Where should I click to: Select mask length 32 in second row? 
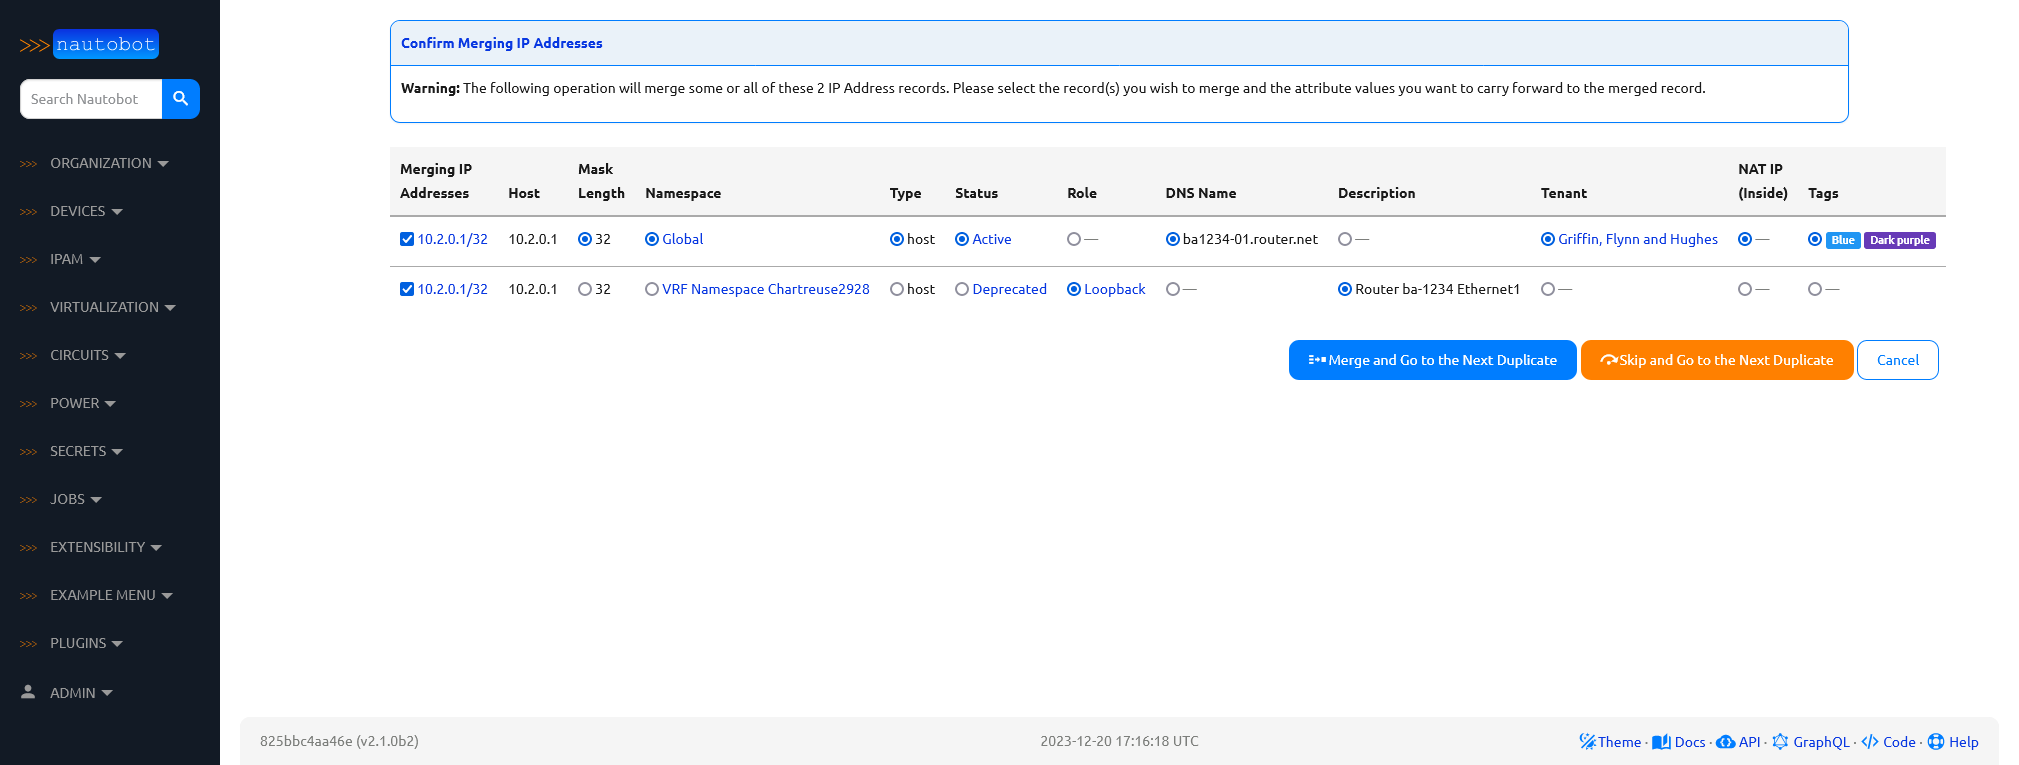(x=585, y=289)
